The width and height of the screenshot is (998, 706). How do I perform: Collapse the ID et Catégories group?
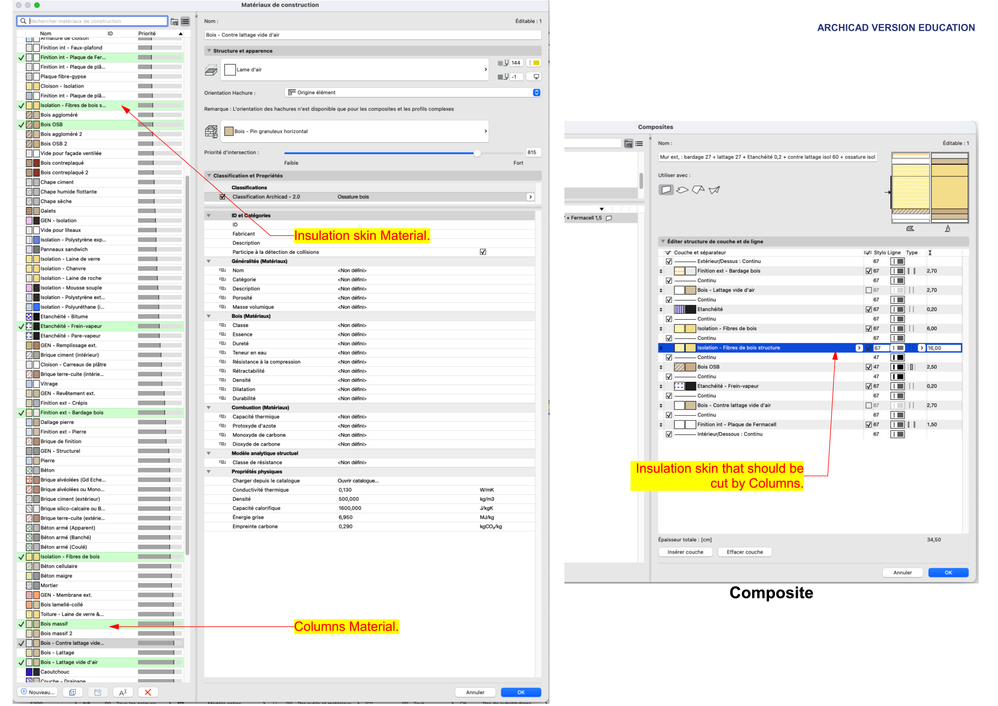click(x=209, y=216)
